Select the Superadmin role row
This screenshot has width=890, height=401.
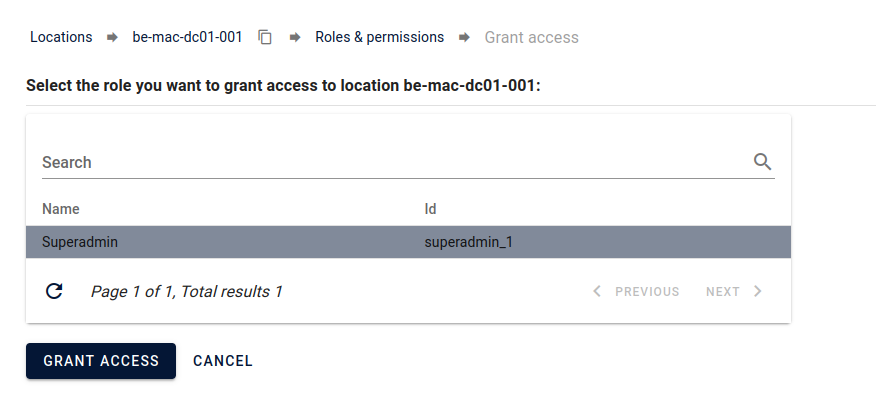click(x=408, y=242)
